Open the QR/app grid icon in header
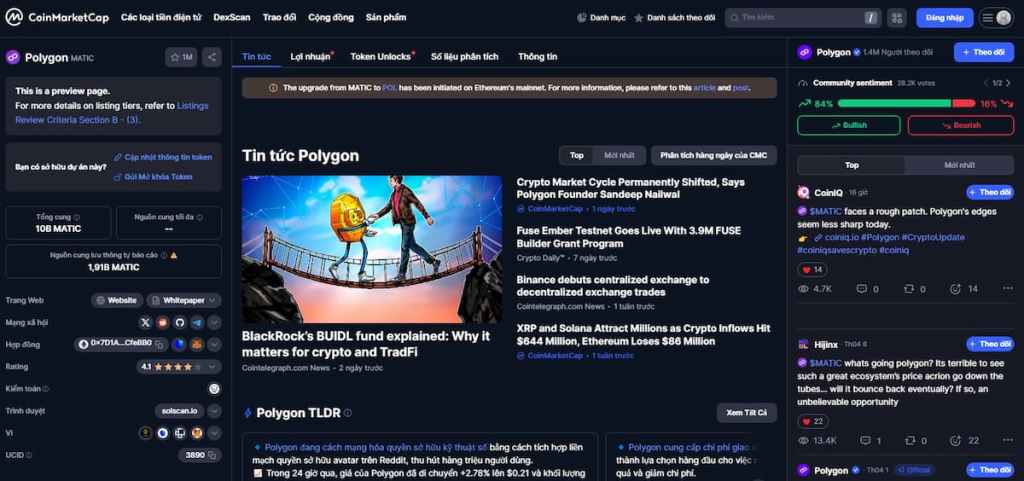 point(897,18)
